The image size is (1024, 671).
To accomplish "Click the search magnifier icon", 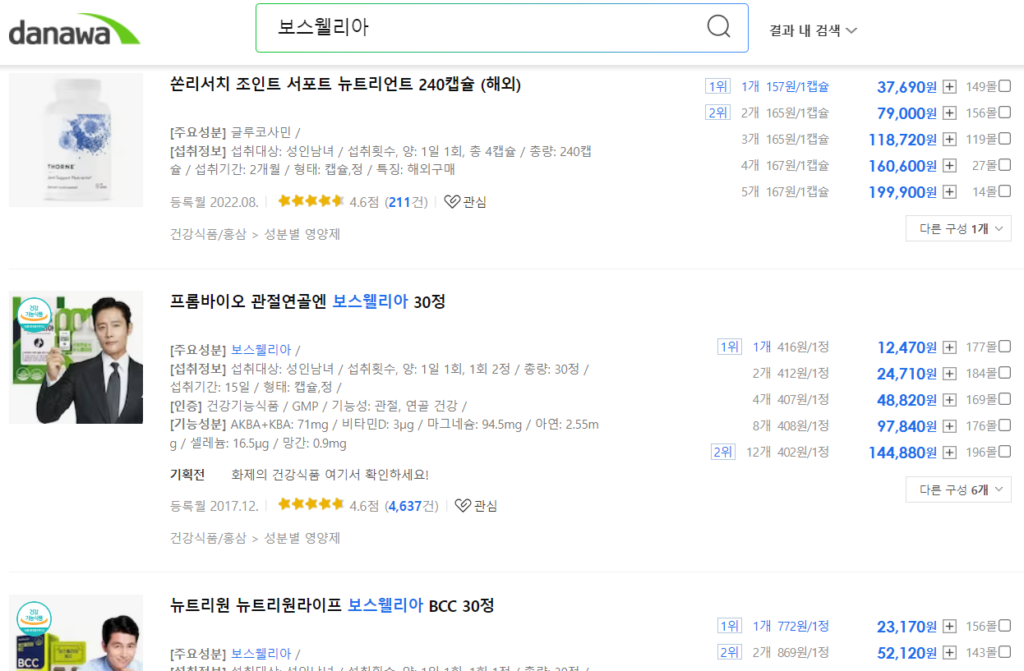I will click(718, 27).
